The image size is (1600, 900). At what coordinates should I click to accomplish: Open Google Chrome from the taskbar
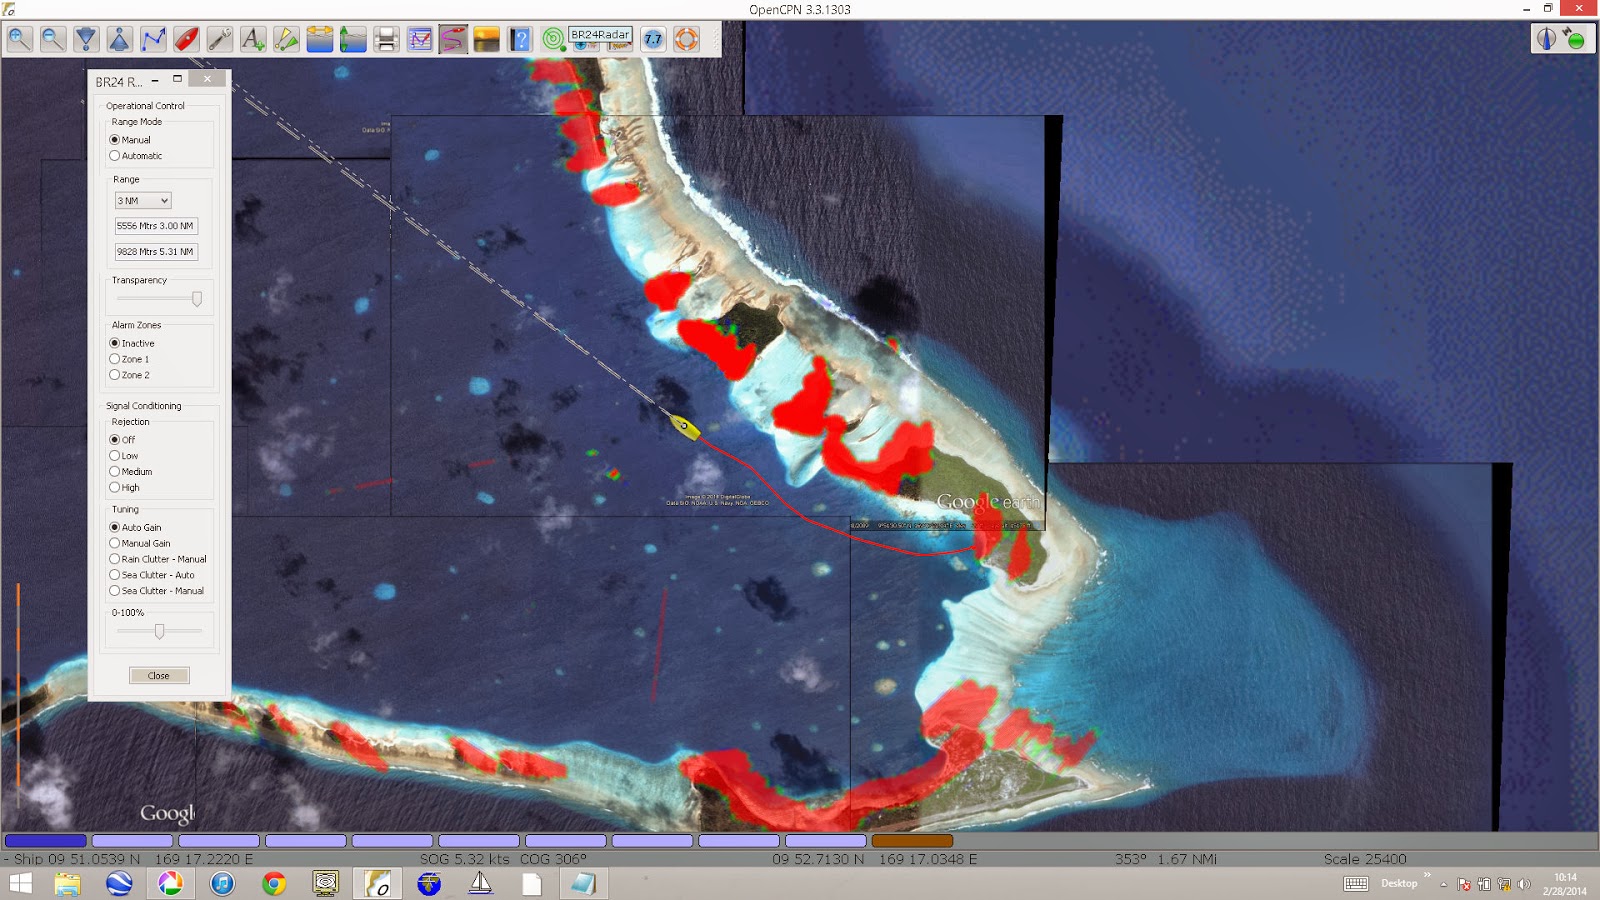tap(274, 883)
